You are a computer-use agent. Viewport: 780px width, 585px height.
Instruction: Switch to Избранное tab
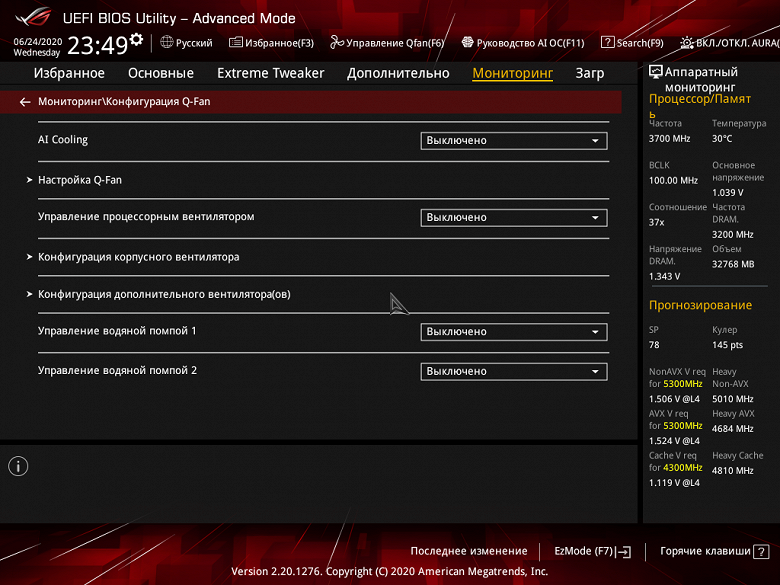69,73
